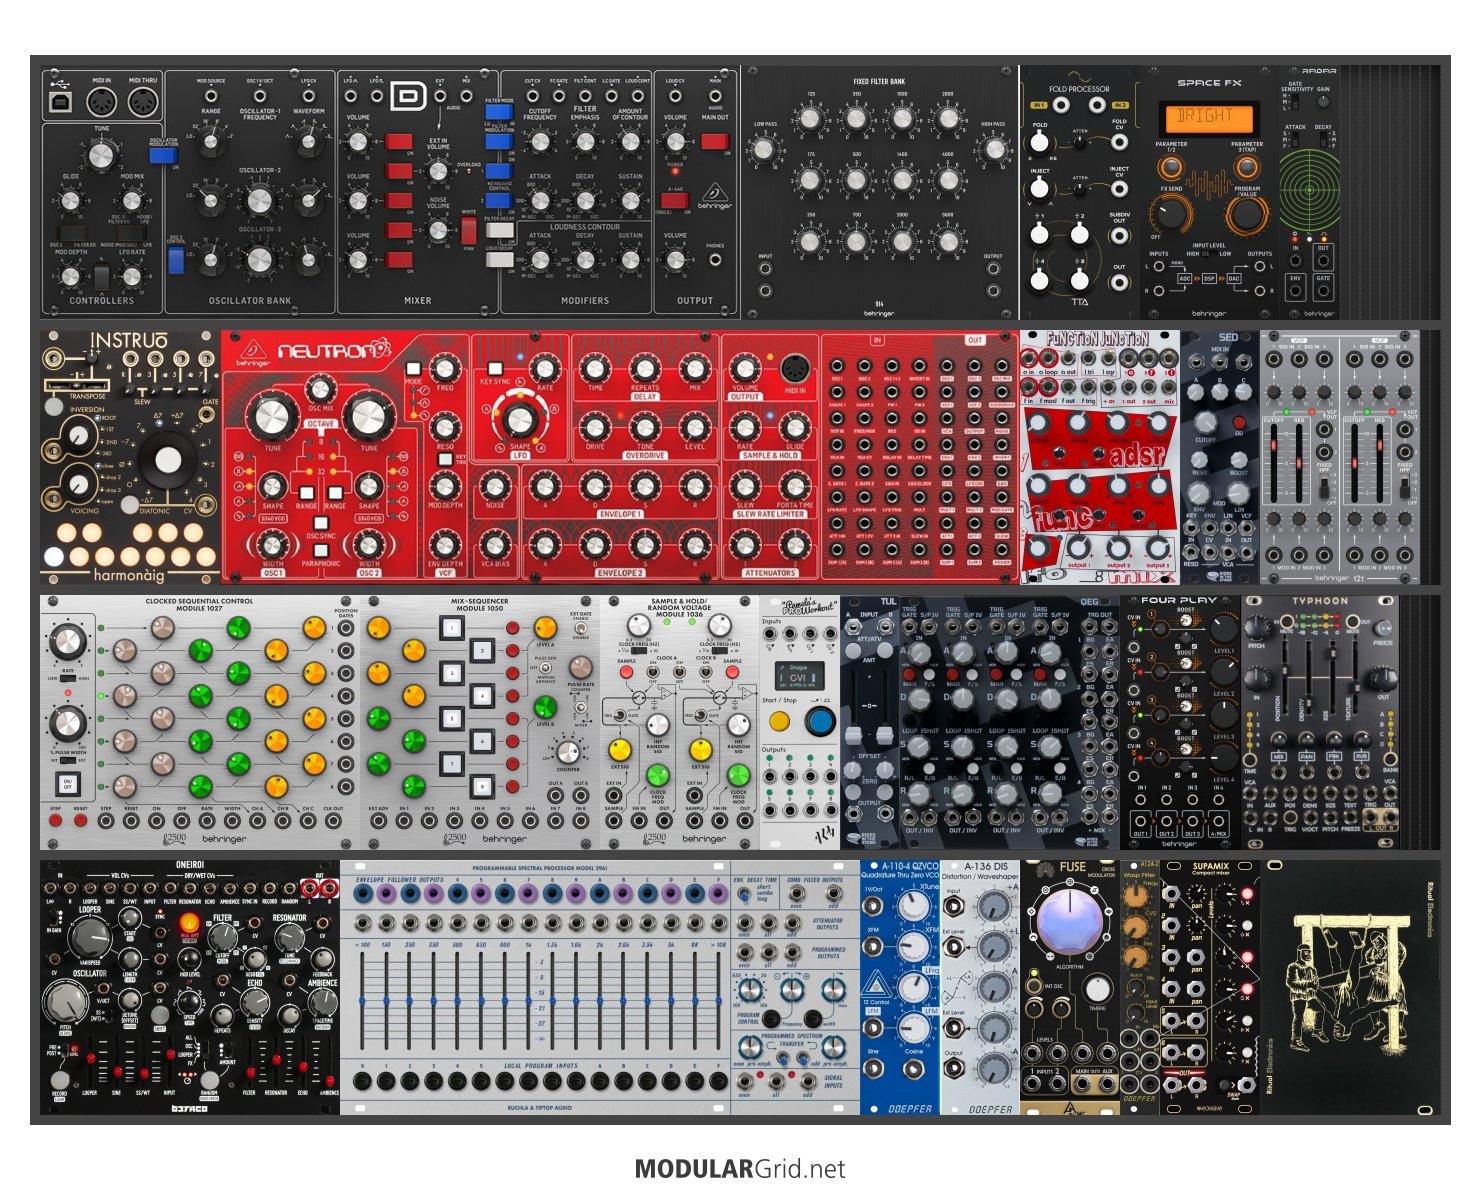The height and width of the screenshot is (1190, 1481).
Task: Click the RATE knob on Module 1027
Action: click(67, 641)
